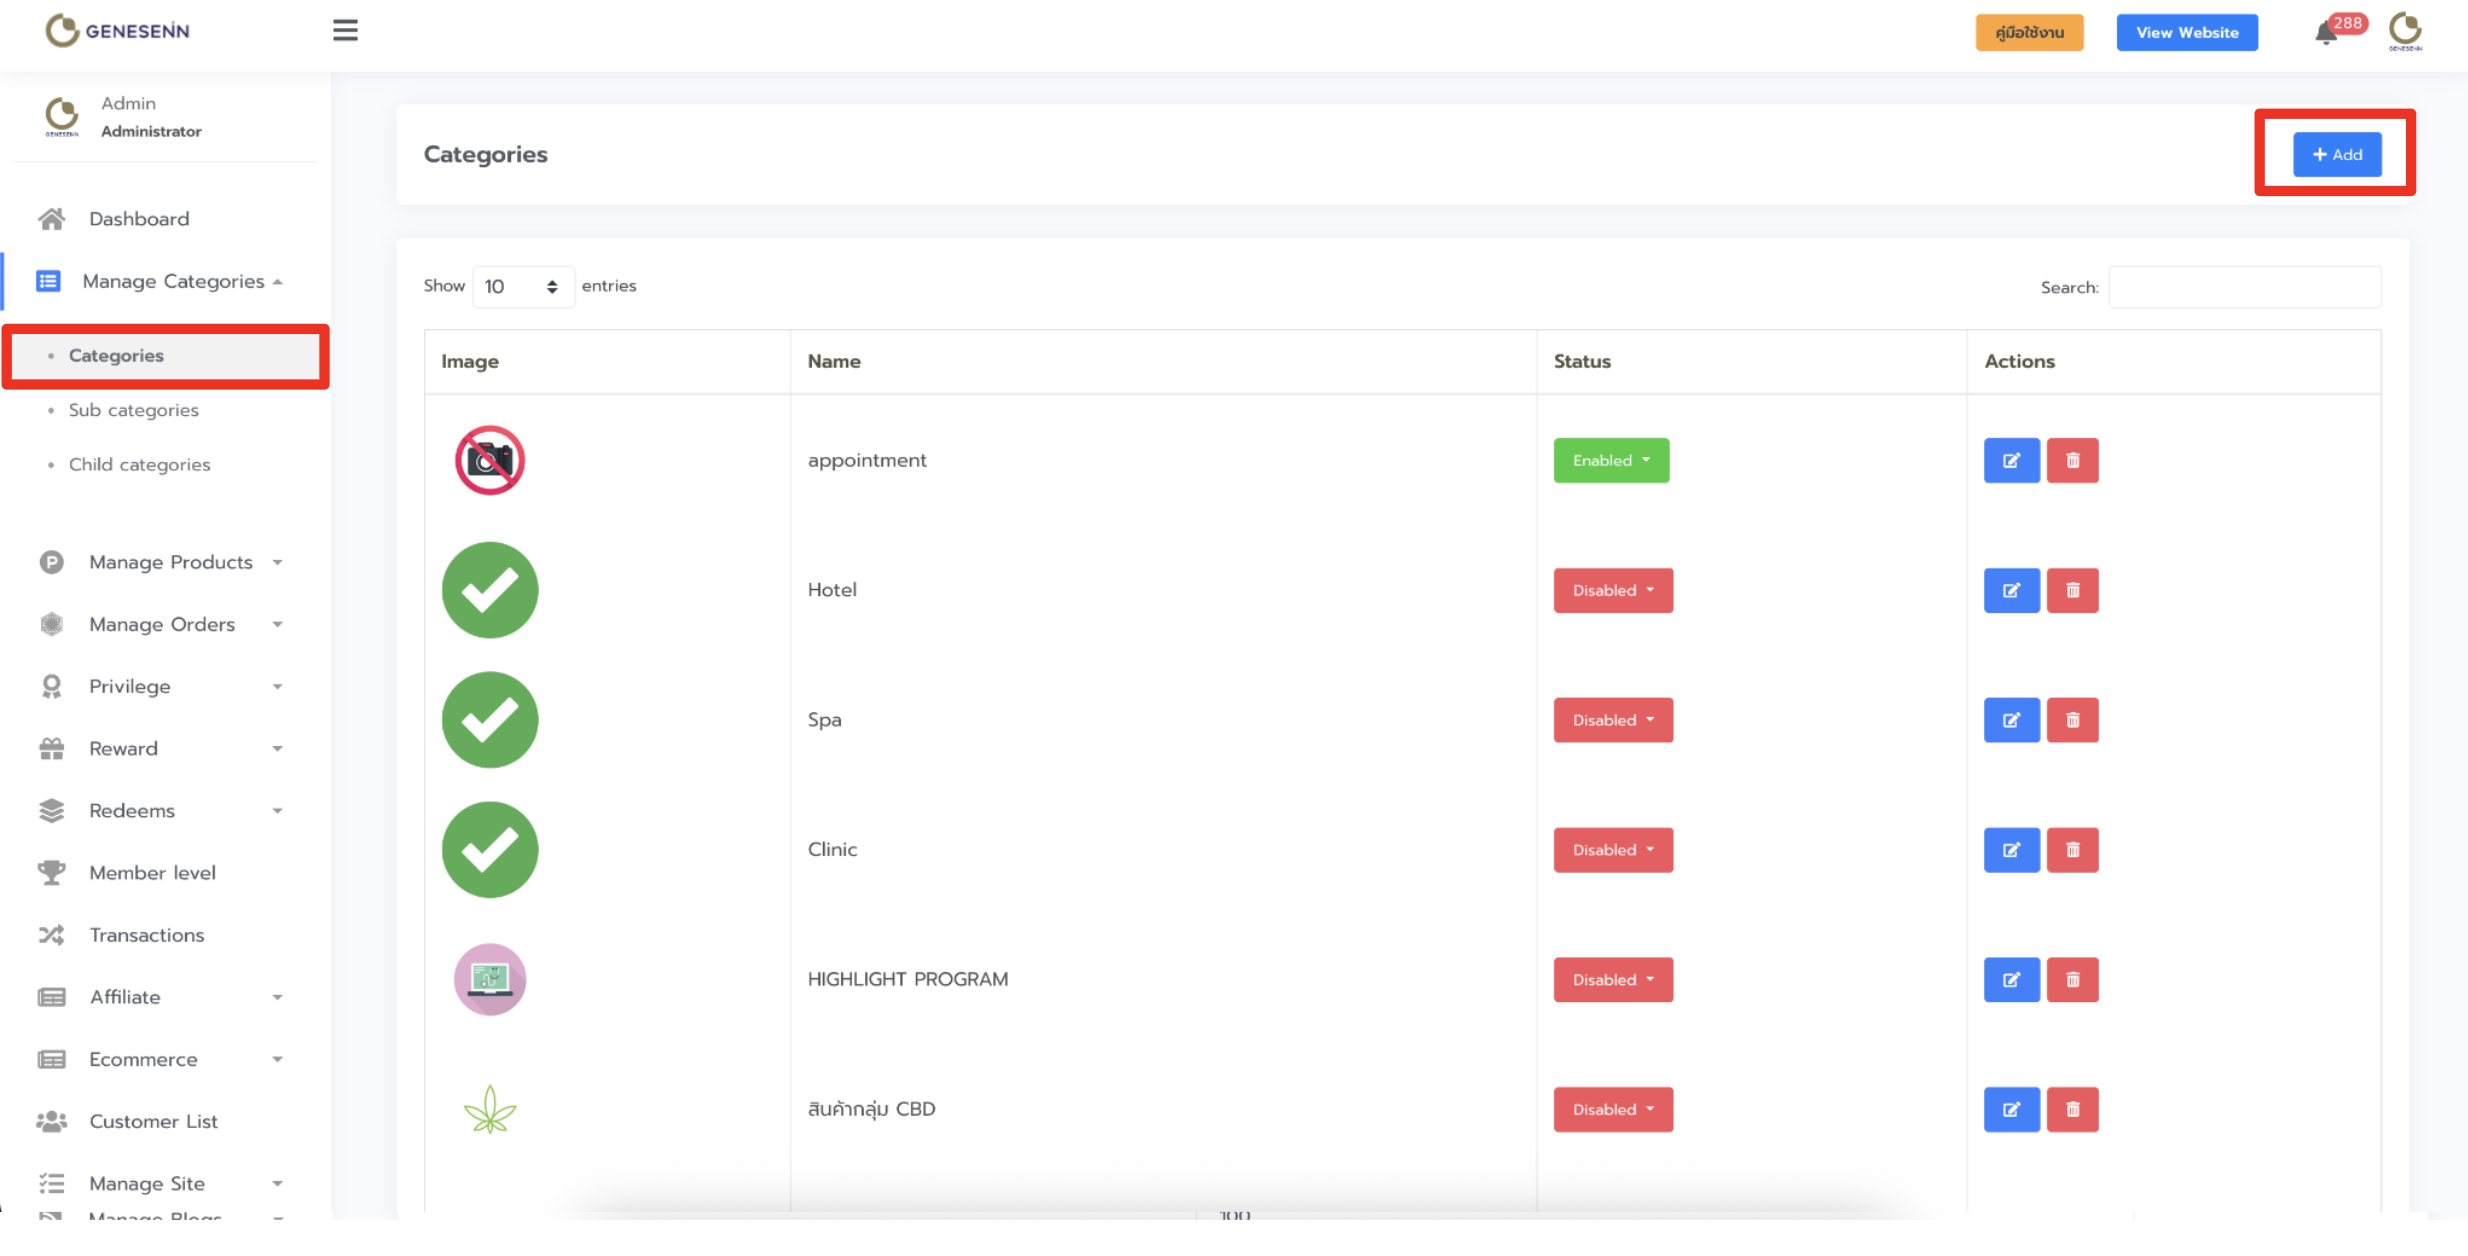Screen dimensions: 2468x1256
Task: Click trash icon for Clinic row
Action: (x=2072, y=850)
